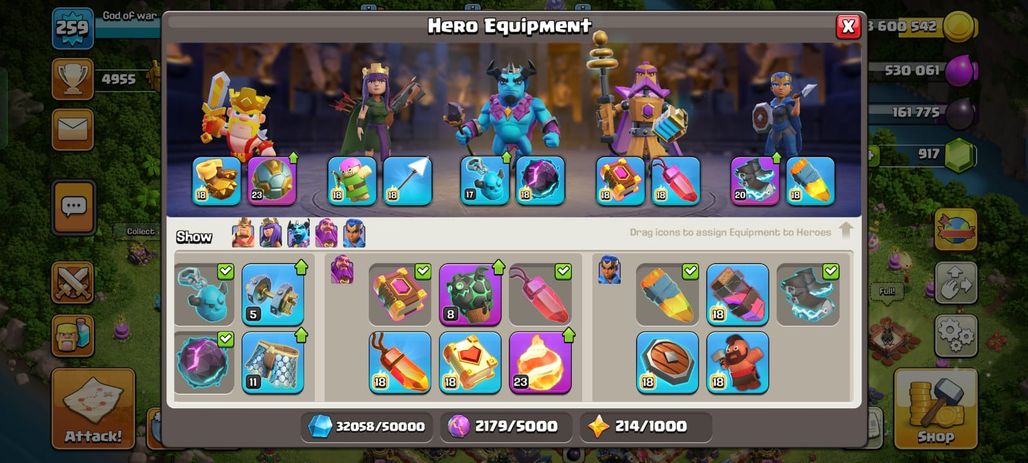Screen dimensions: 1028x463
Task: Select the Fireball equipment level 23
Action: coord(540,363)
